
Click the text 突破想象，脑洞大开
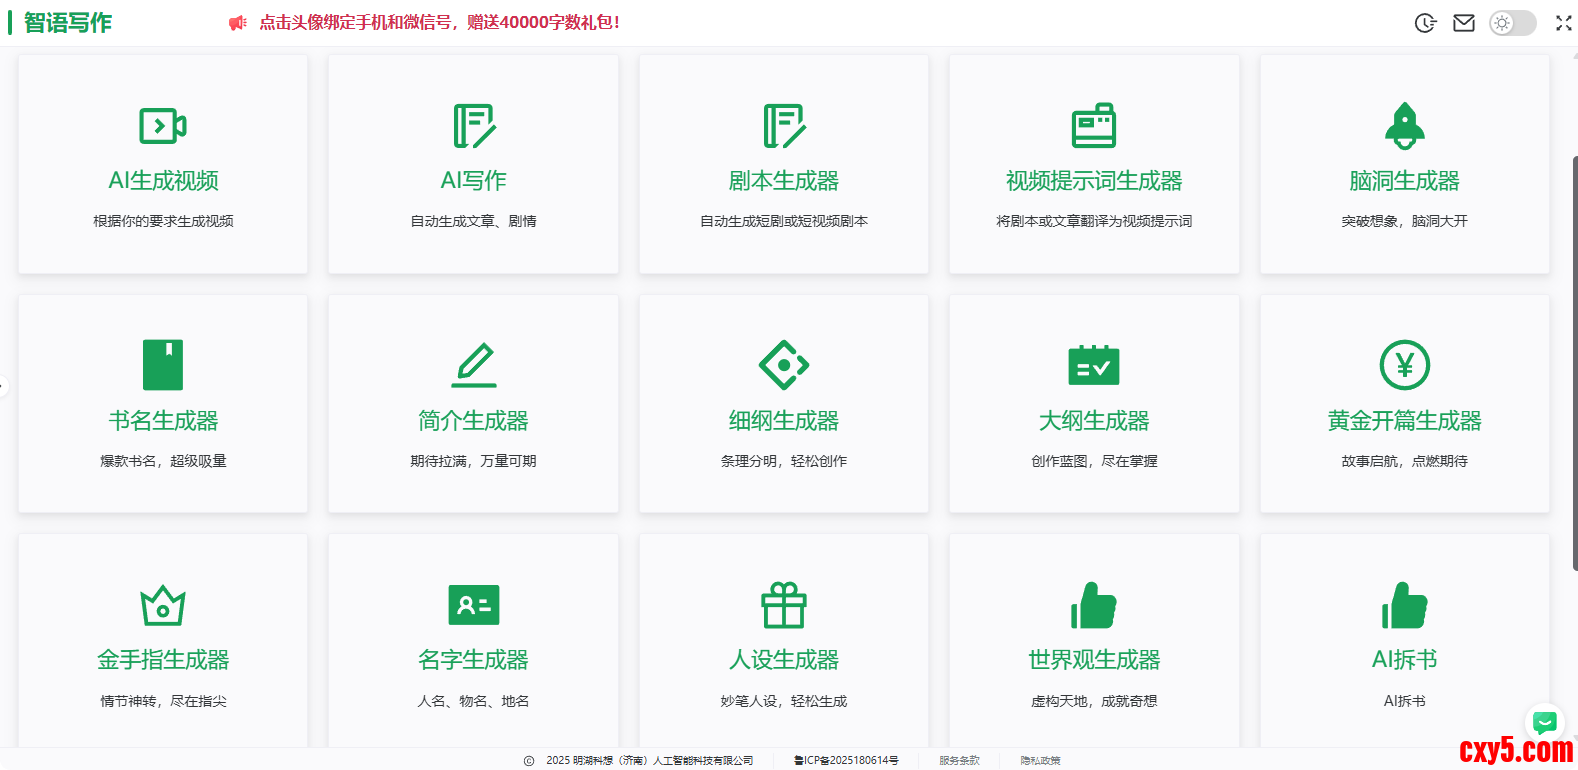click(x=1405, y=221)
